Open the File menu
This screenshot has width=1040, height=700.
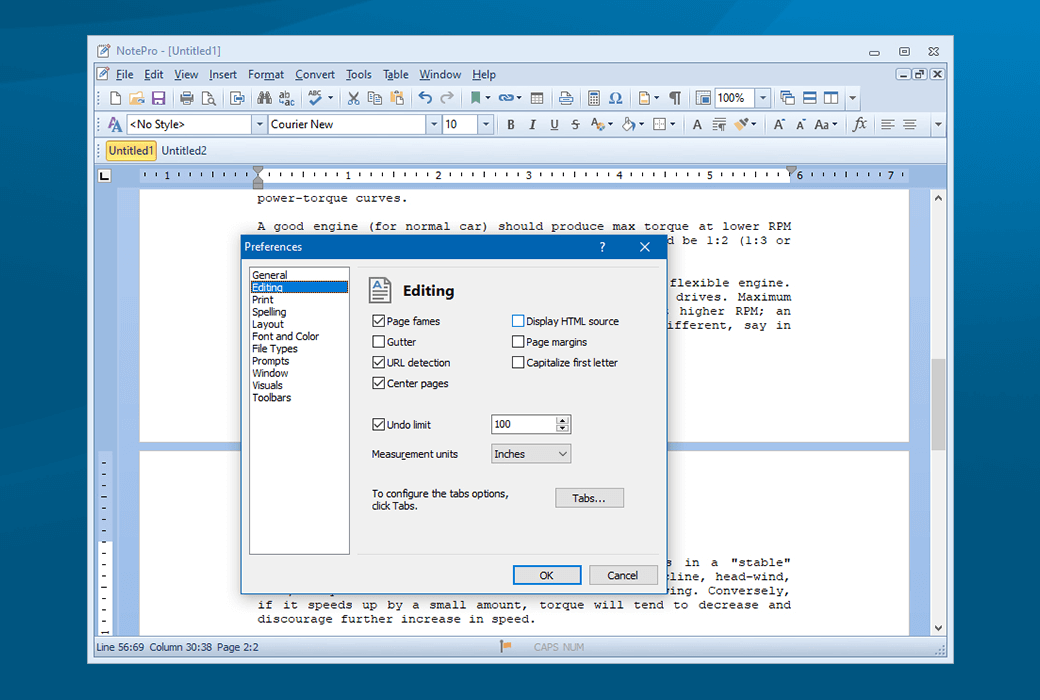click(125, 74)
